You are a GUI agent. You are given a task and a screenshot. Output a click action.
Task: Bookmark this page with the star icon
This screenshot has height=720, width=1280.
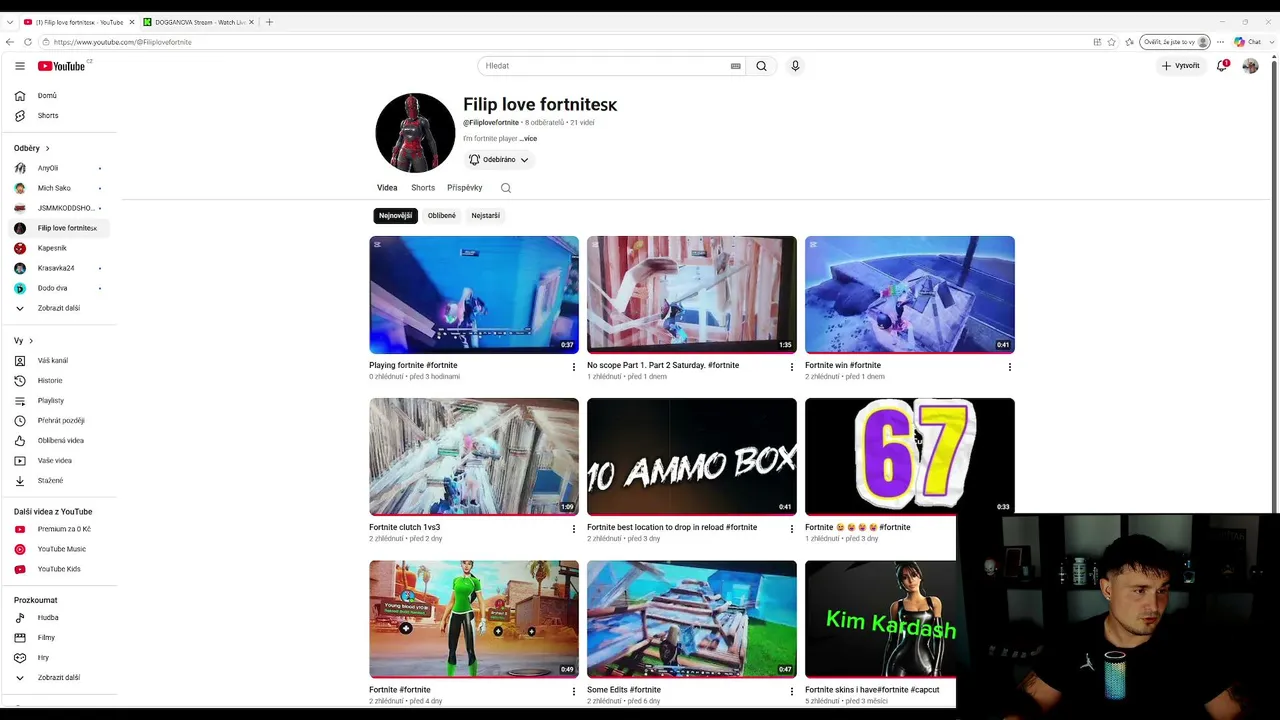[1111, 42]
